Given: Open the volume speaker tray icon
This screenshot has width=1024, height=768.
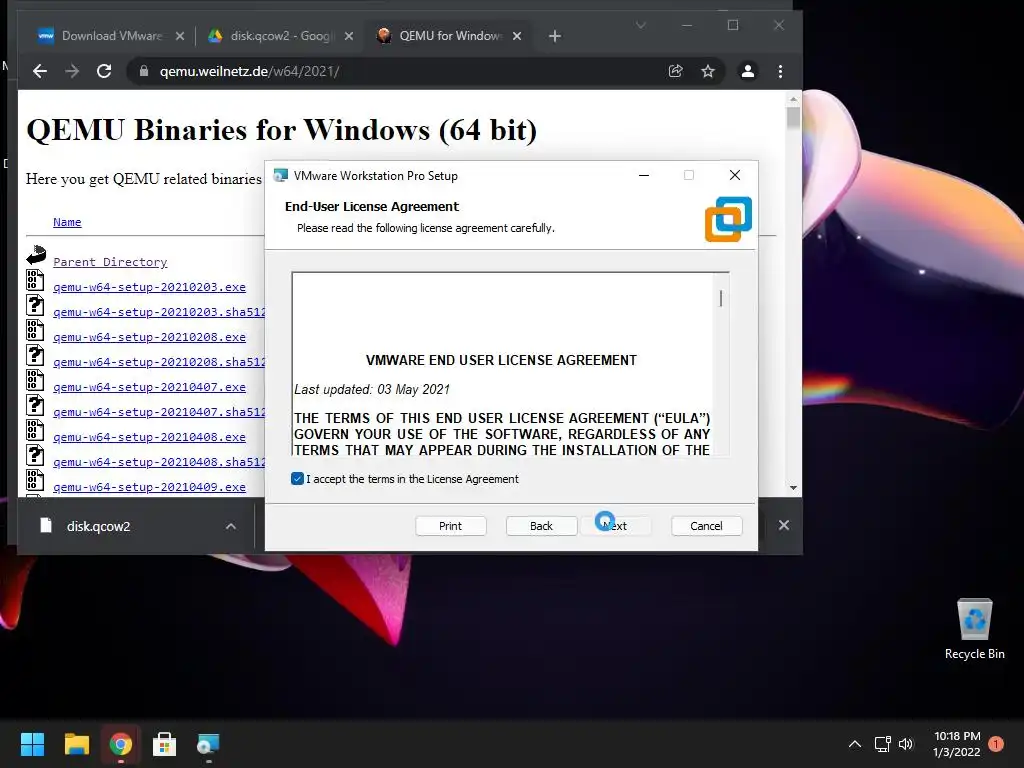Looking at the screenshot, I should click(x=906, y=744).
